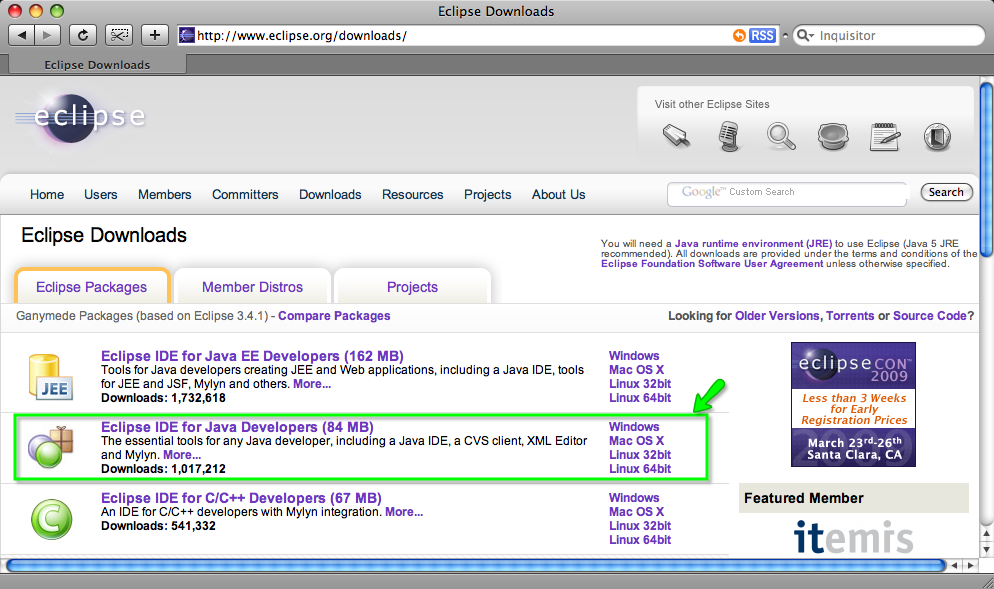Click More... in Java Developers description

pos(182,455)
